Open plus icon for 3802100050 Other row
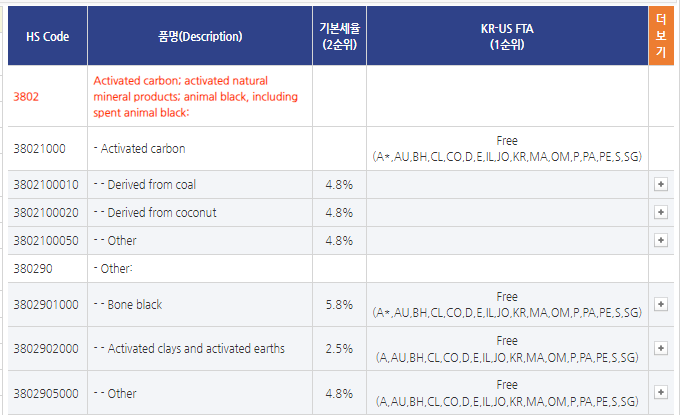 tap(661, 240)
